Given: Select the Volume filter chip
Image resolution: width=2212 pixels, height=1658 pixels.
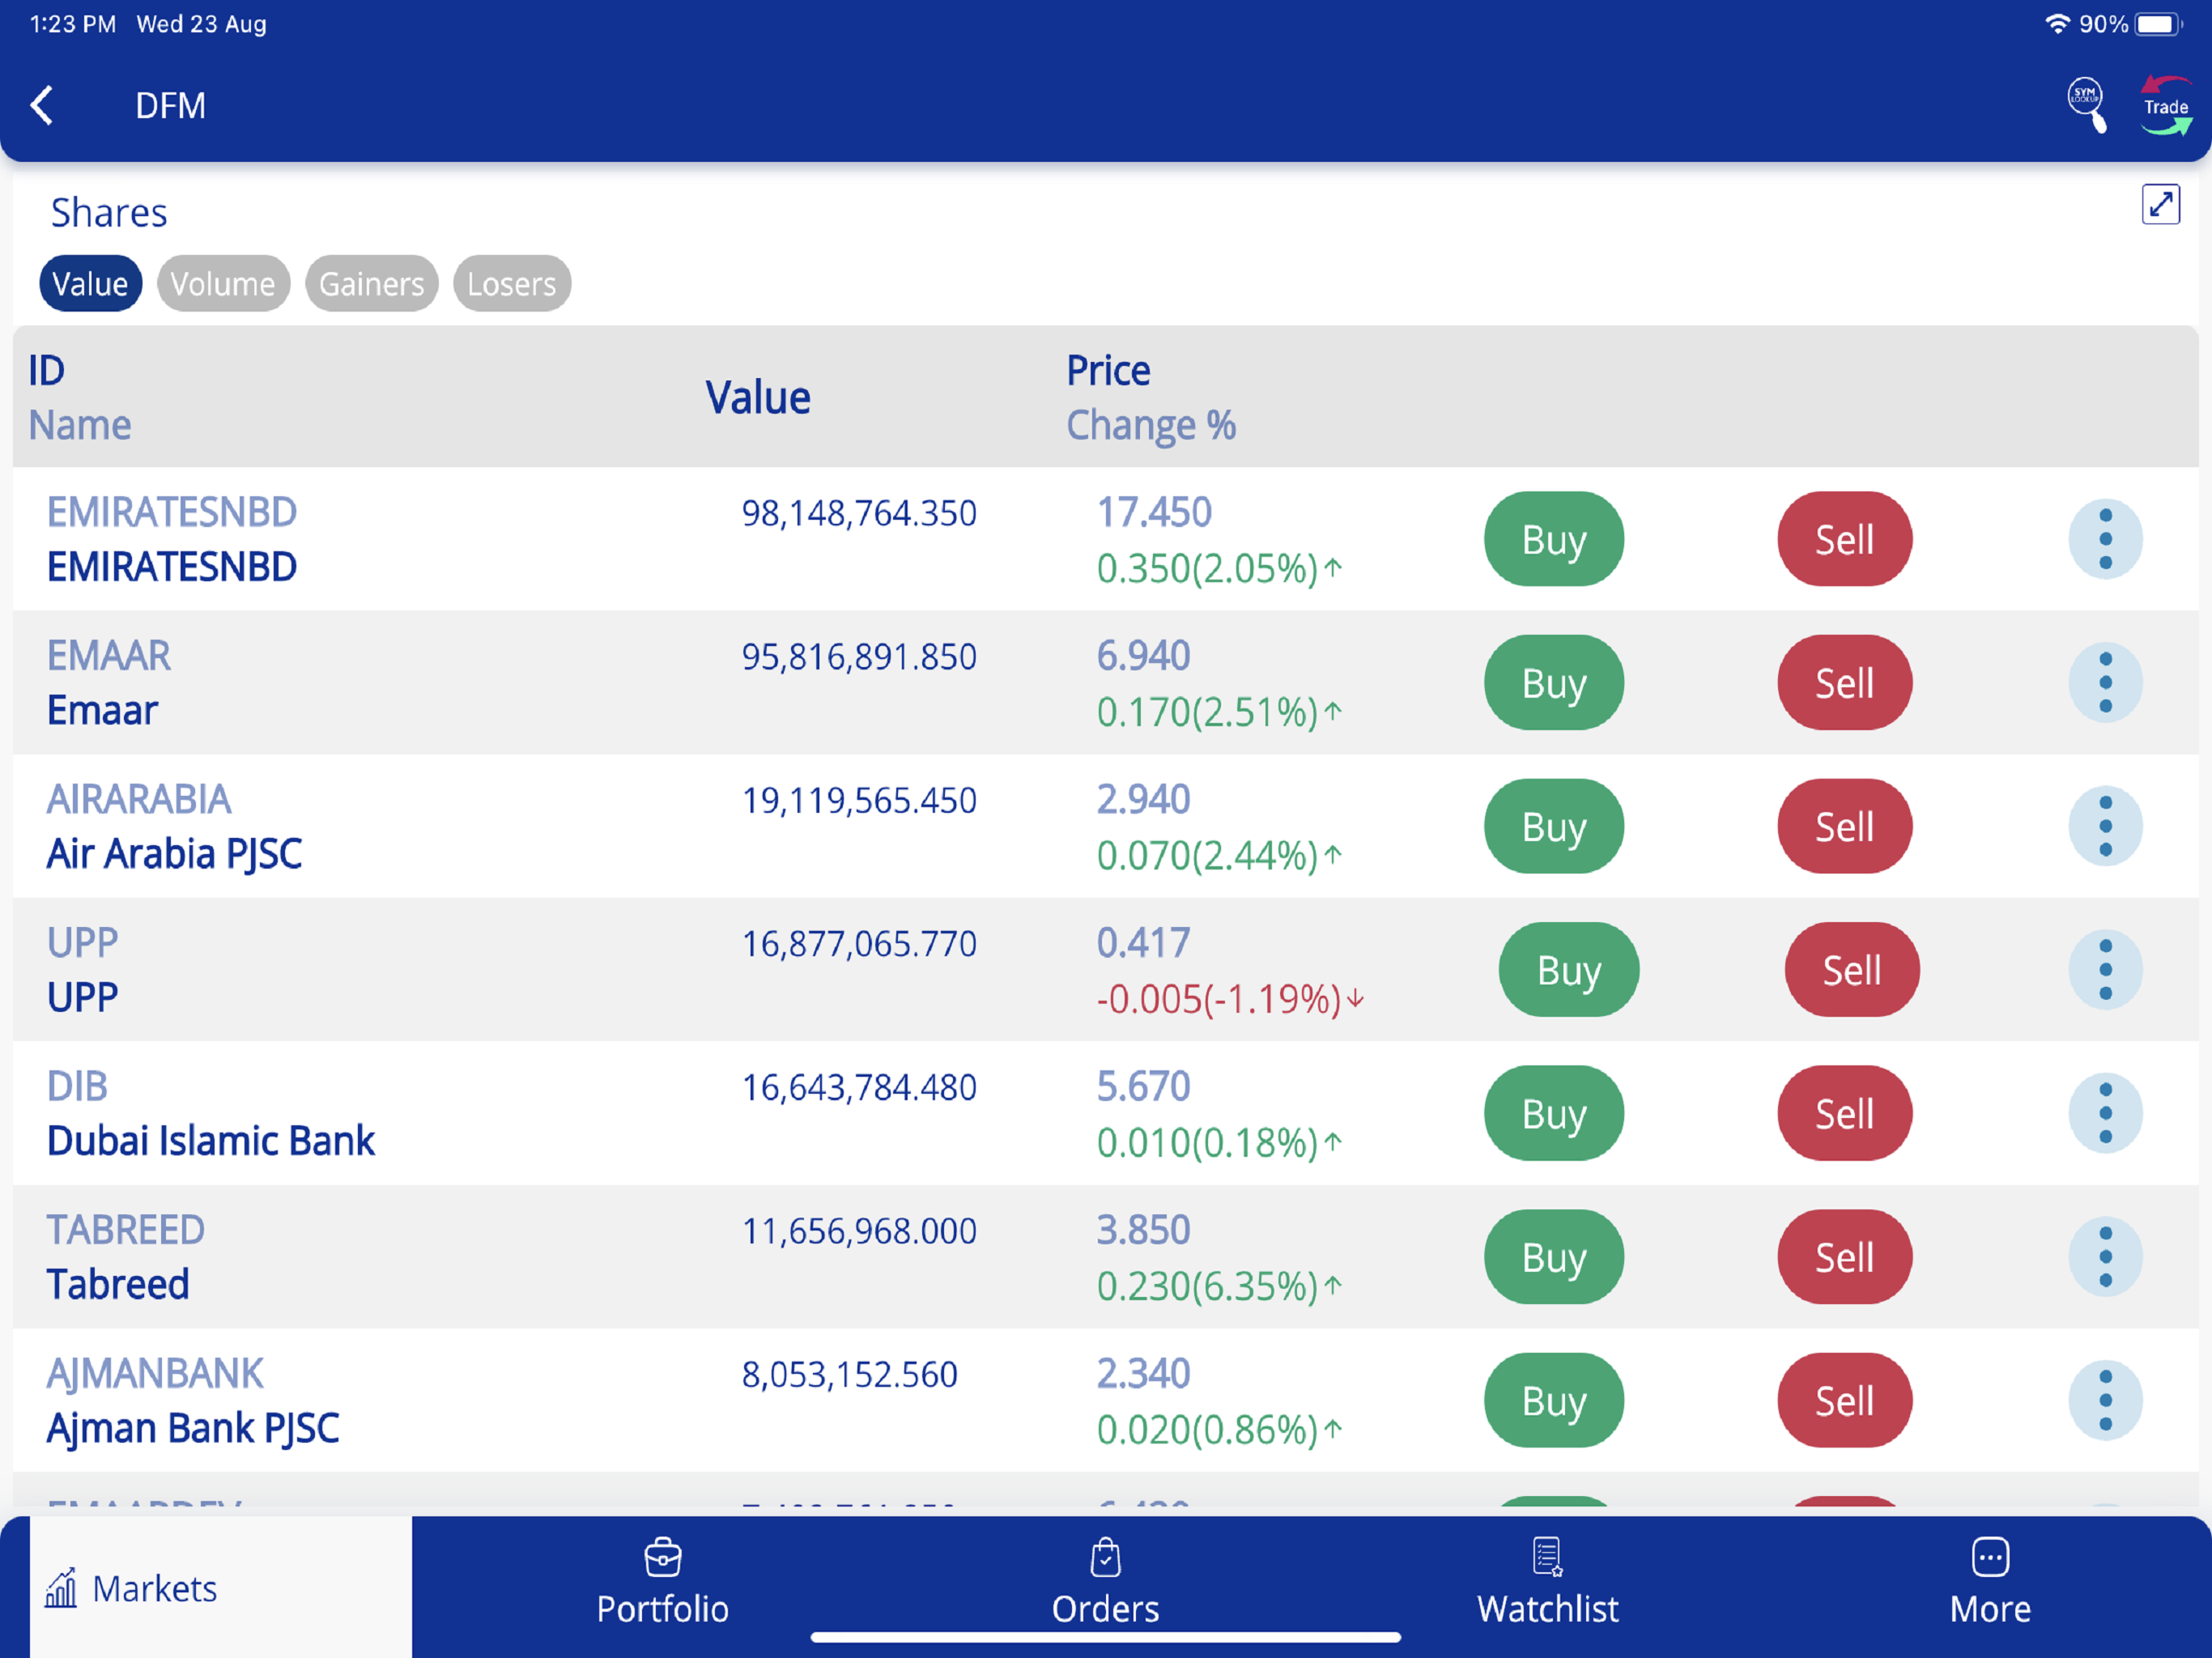Looking at the screenshot, I should pos(223,284).
